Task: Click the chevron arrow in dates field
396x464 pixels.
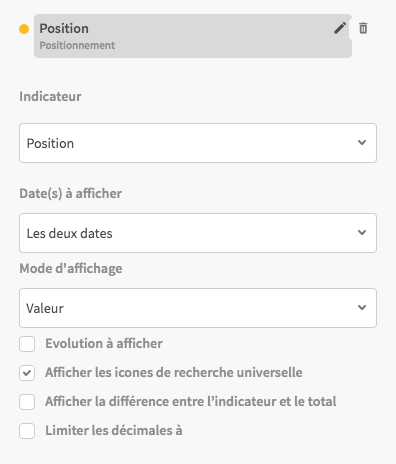Action: [x=362, y=232]
